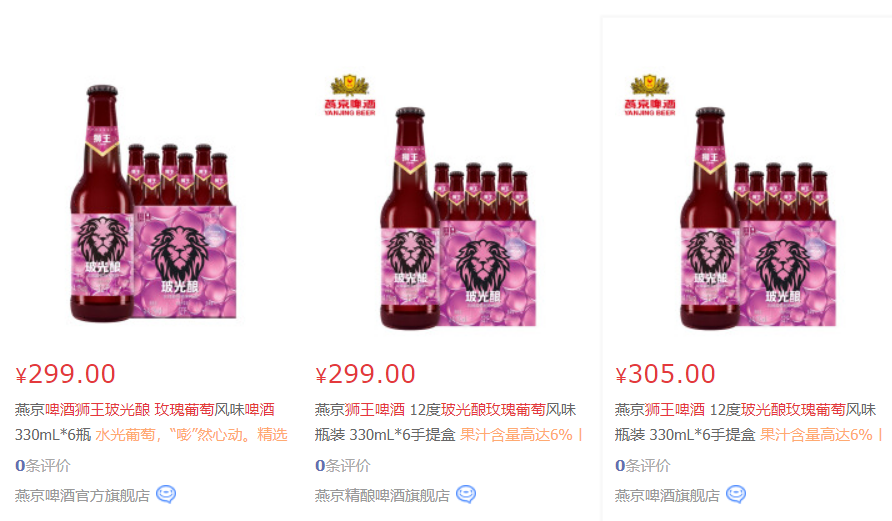Click the first ¥299.00 price

(65, 374)
